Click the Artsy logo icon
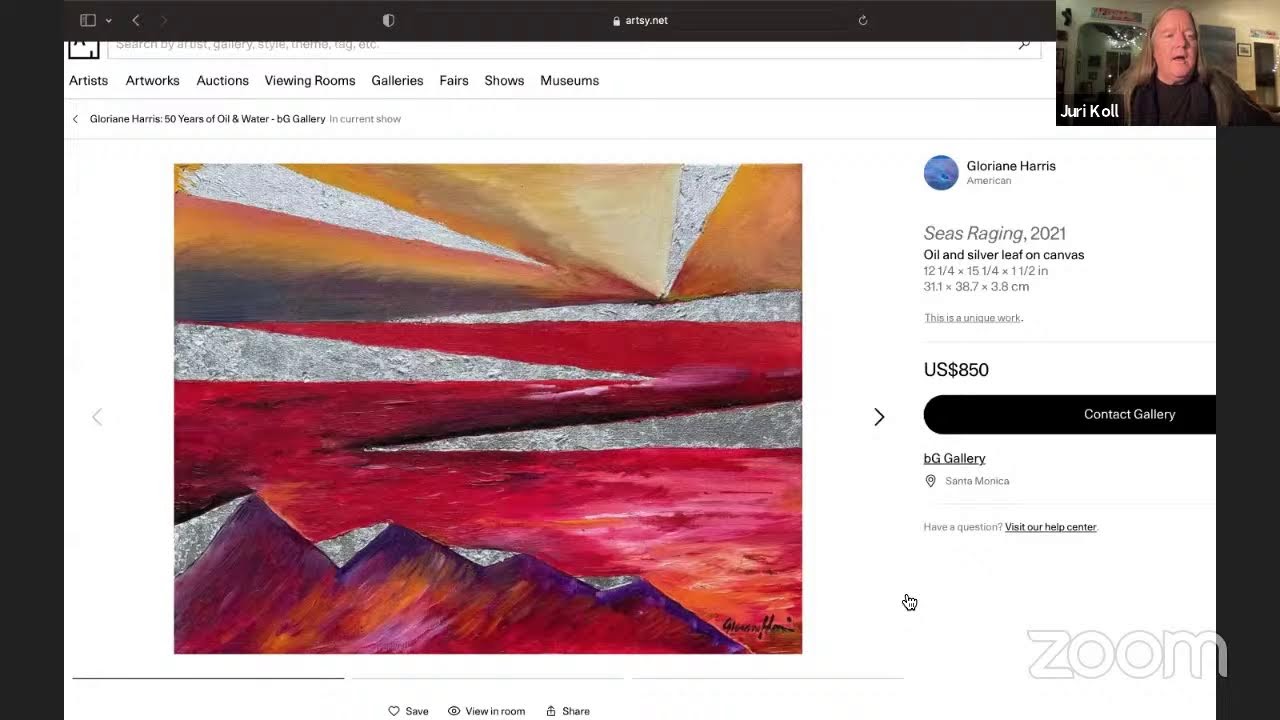 click(x=83, y=47)
